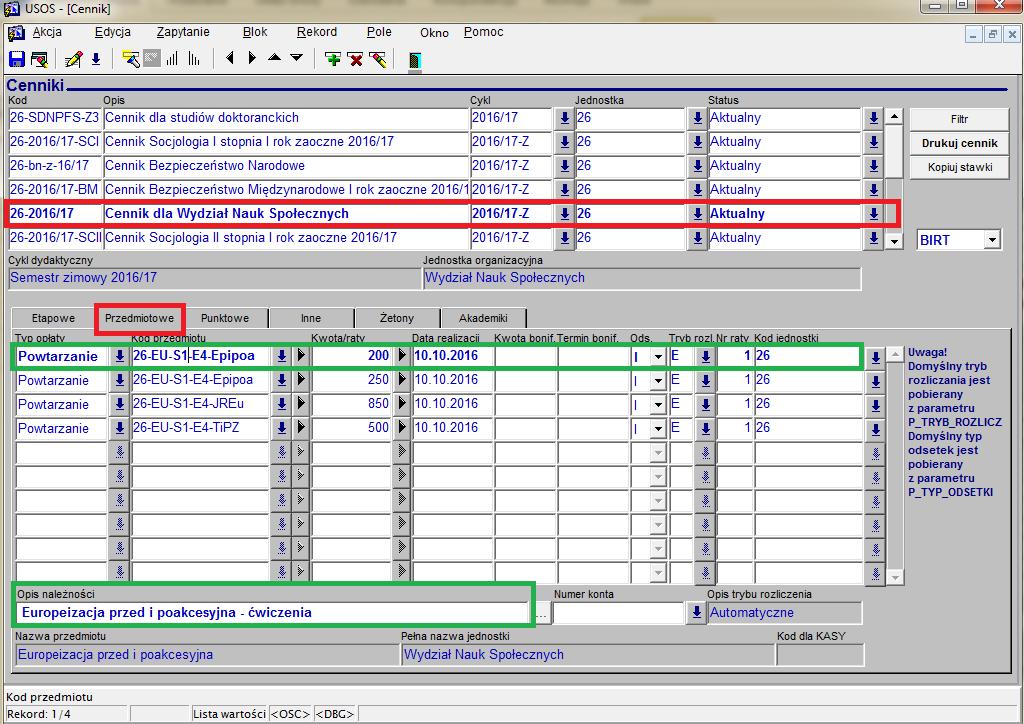Open Jednostka list for Cennik Bezpieczeństwo Narodowe row

[x=697, y=166]
